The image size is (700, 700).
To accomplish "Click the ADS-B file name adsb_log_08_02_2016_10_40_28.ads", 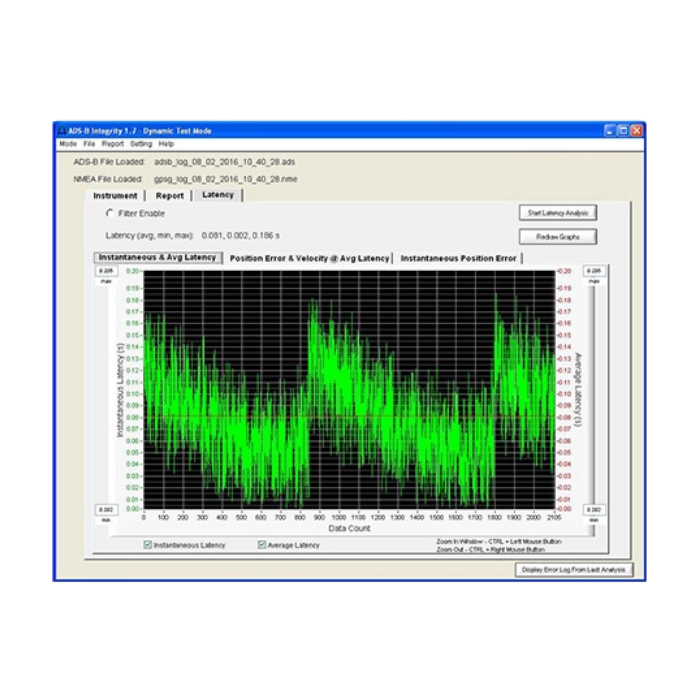I will [x=225, y=162].
